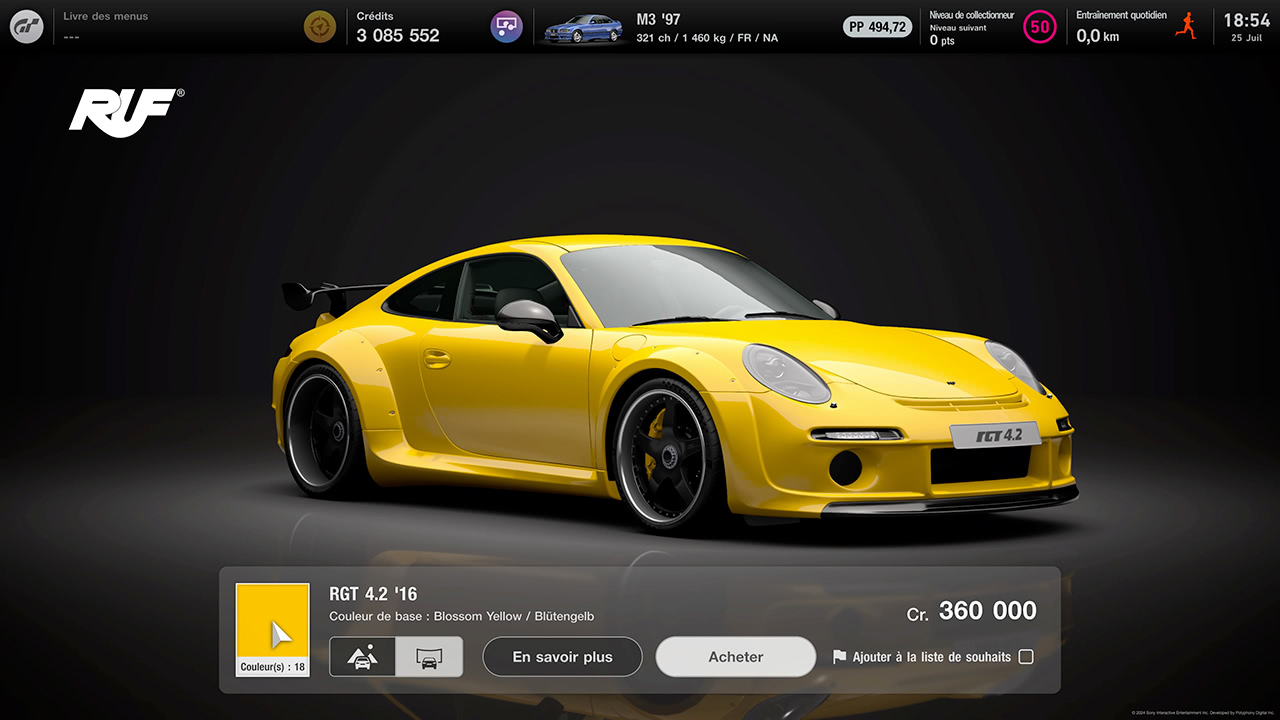This screenshot has width=1280, height=720.
Task: Click the Livre des menus label
Action: point(105,16)
